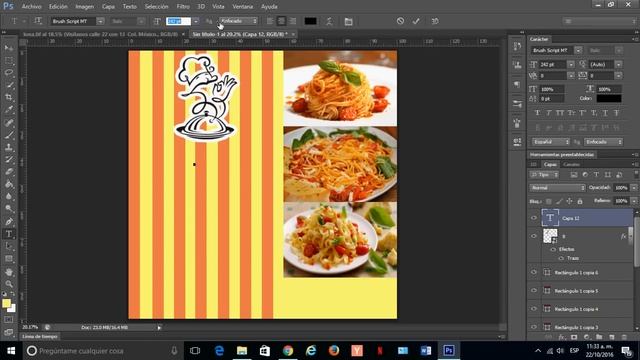Select the Paint Bucket tool
Image resolution: width=640 pixels, height=360 pixels.
[9, 184]
